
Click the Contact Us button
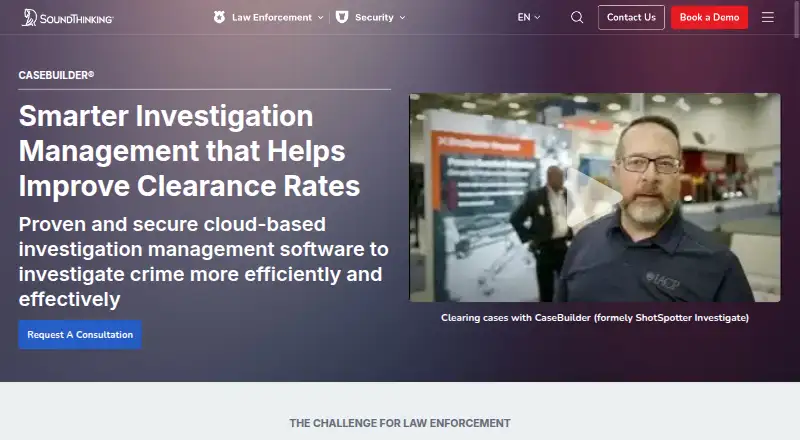pos(631,17)
